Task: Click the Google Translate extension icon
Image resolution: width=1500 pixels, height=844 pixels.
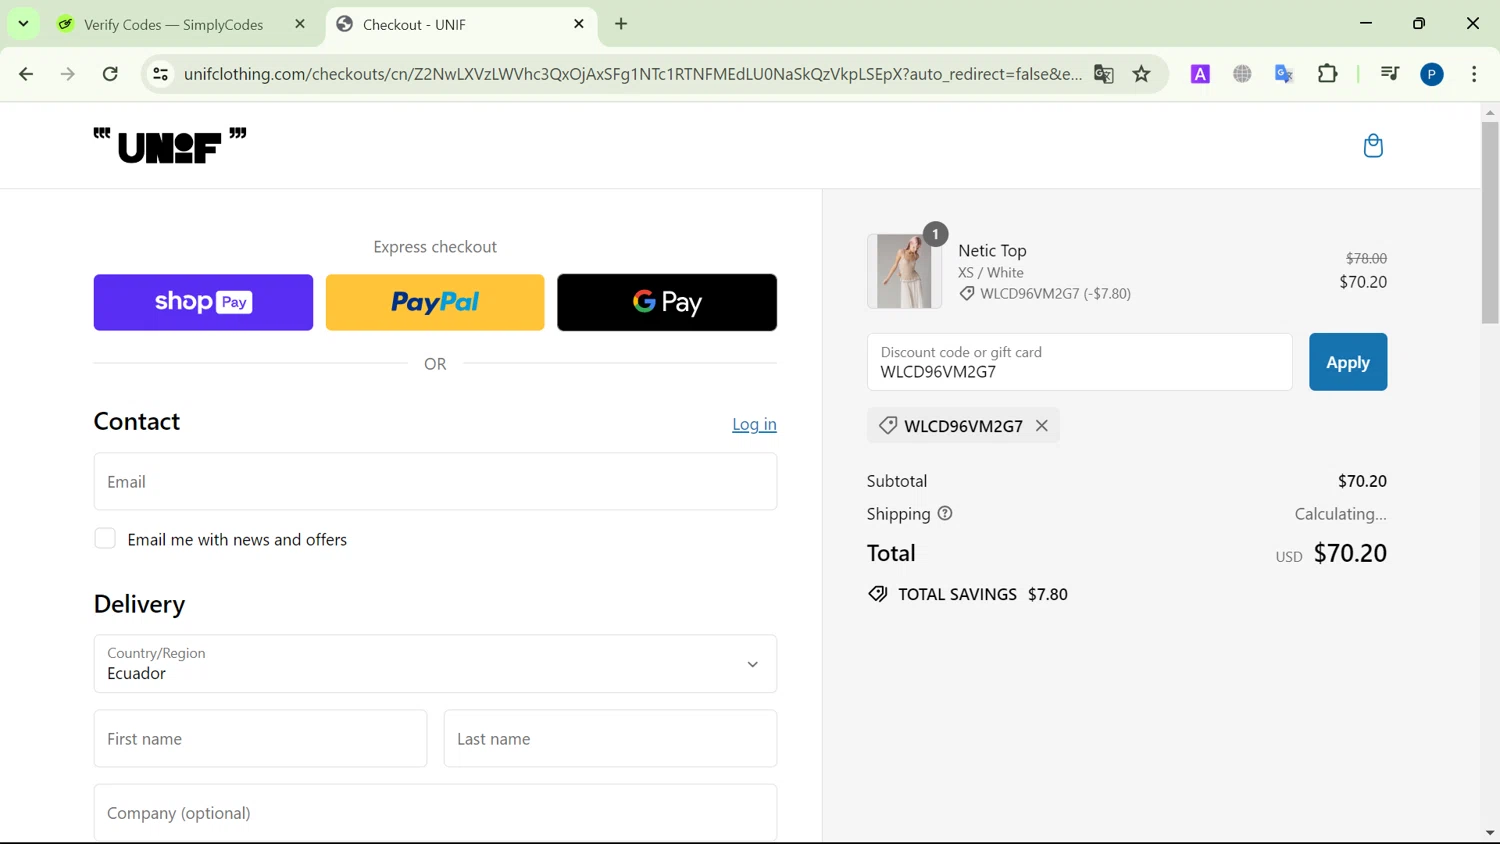Action: point(1284,74)
